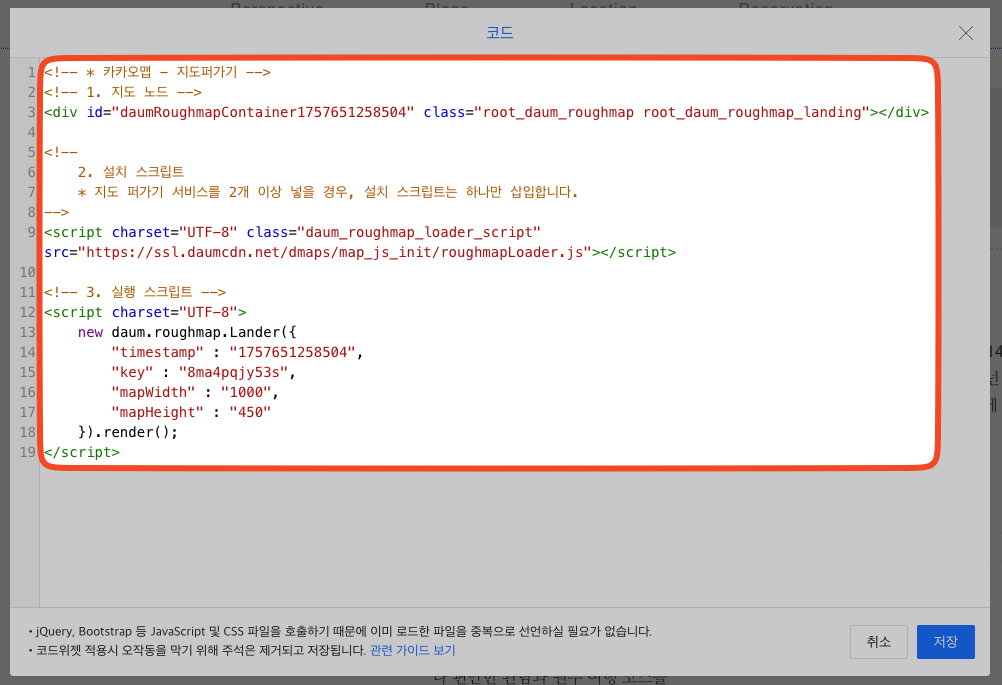Click the "timestamp" : "1757651258504" line
This screenshot has width=1002, height=685.
[x=237, y=352]
